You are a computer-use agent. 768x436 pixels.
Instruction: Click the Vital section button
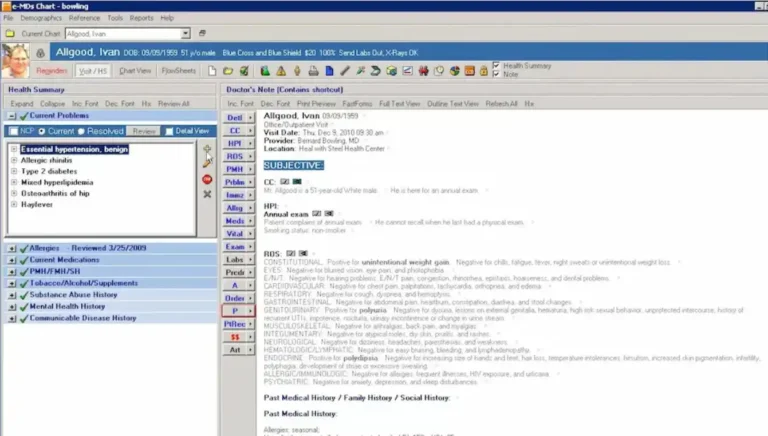(x=235, y=234)
